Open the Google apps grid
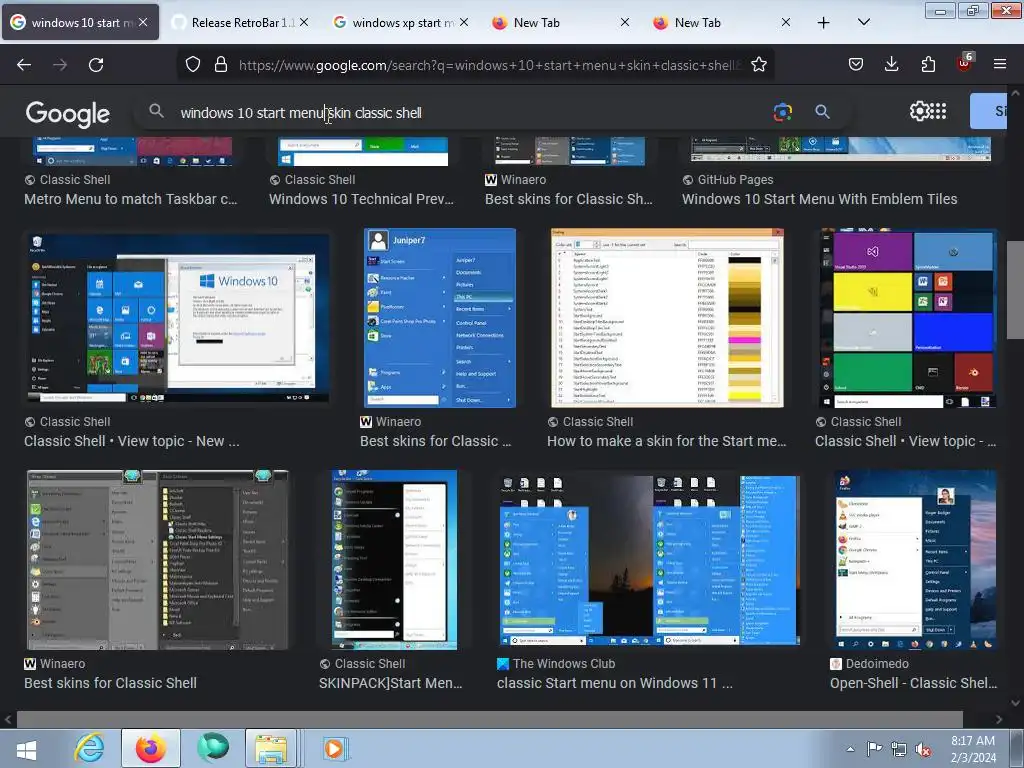1024x768 pixels. point(938,111)
